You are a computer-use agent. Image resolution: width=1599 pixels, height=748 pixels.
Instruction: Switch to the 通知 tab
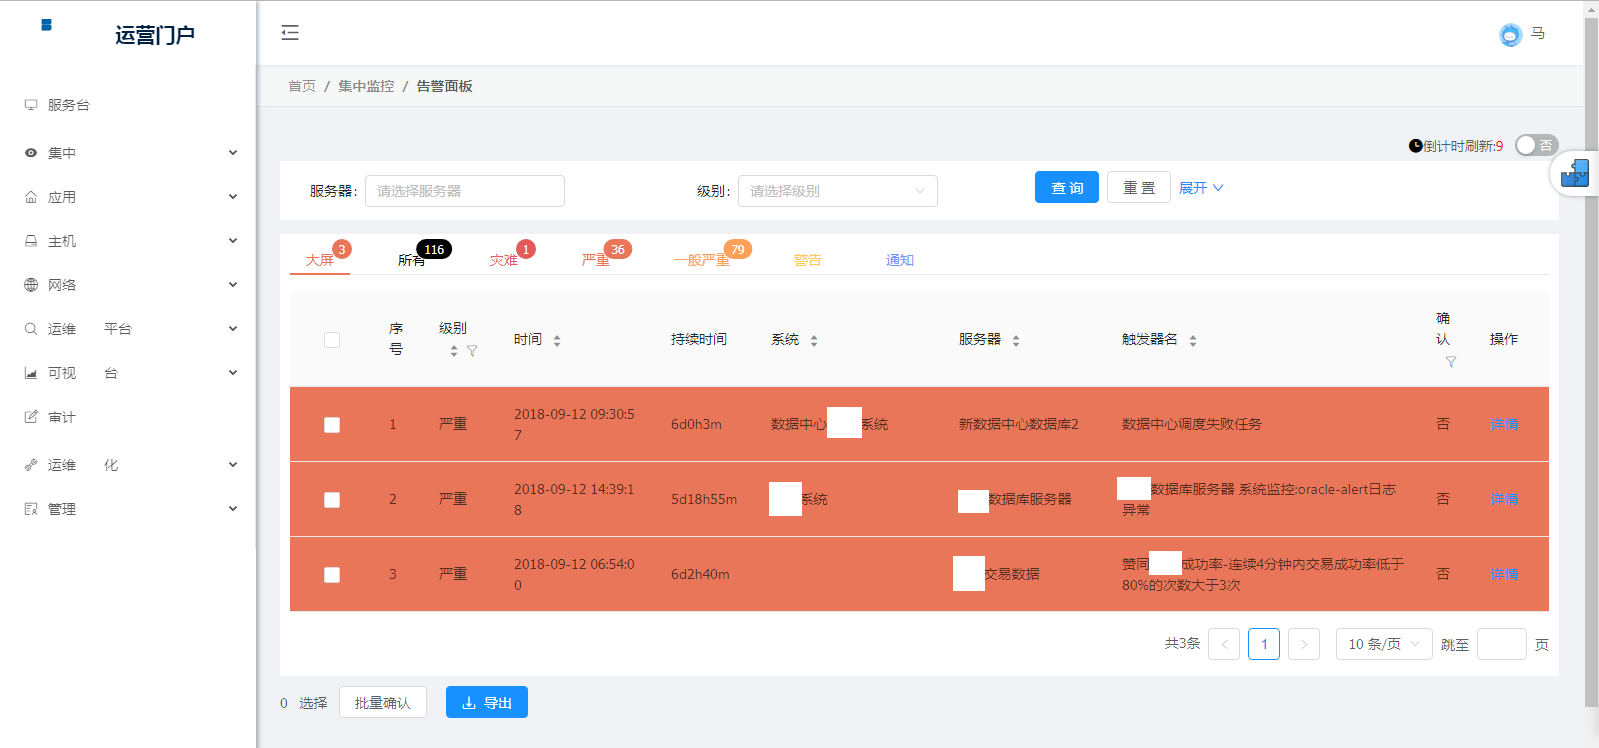899,260
